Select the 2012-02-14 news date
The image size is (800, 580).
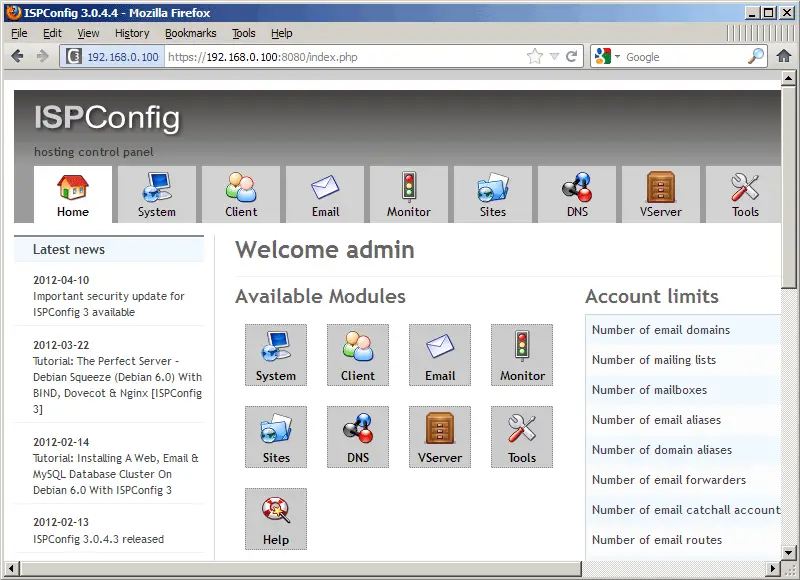(61, 442)
